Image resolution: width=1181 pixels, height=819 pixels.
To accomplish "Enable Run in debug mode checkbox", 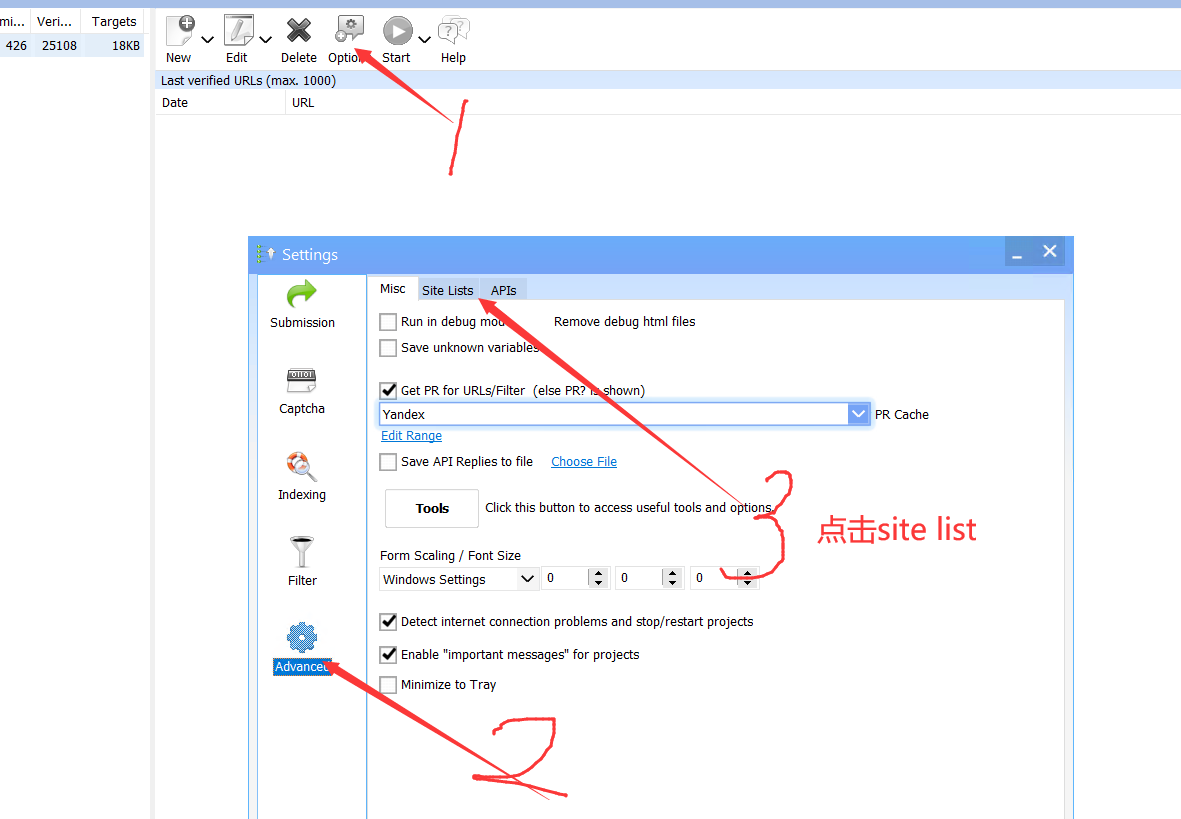I will (388, 322).
